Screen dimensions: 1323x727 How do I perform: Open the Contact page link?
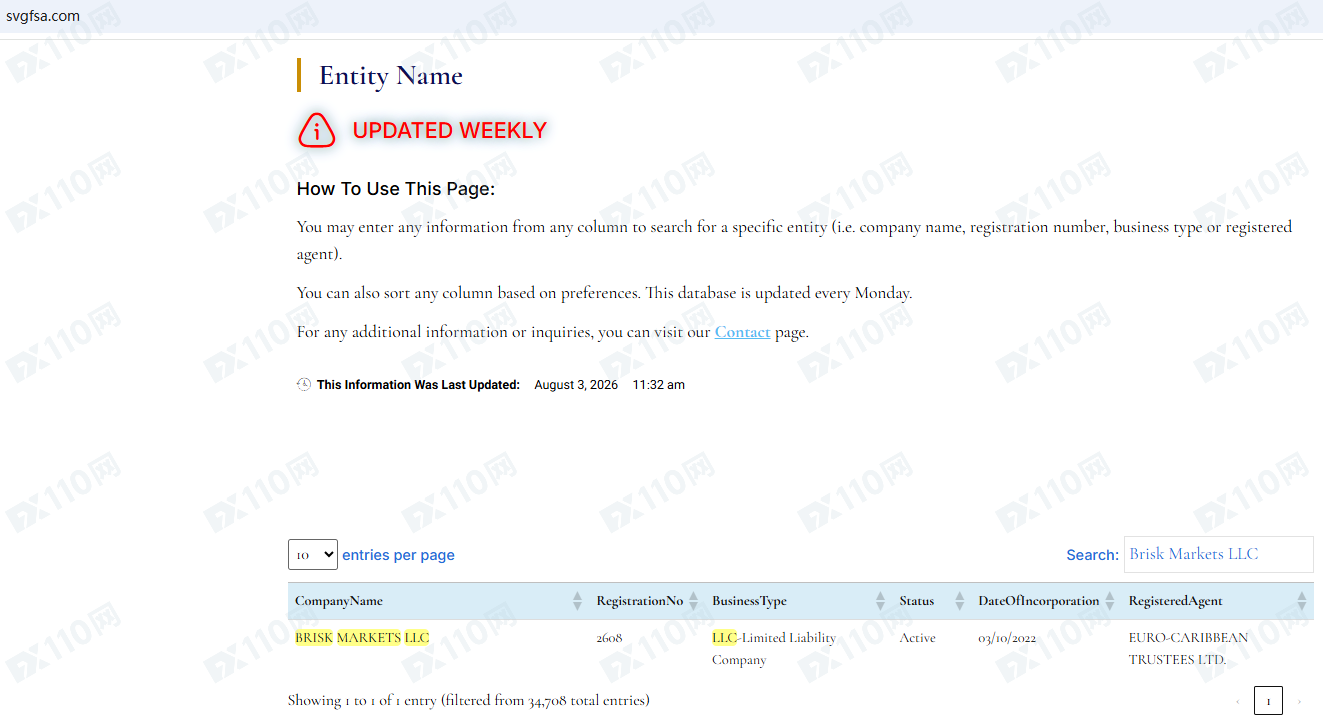(x=742, y=332)
